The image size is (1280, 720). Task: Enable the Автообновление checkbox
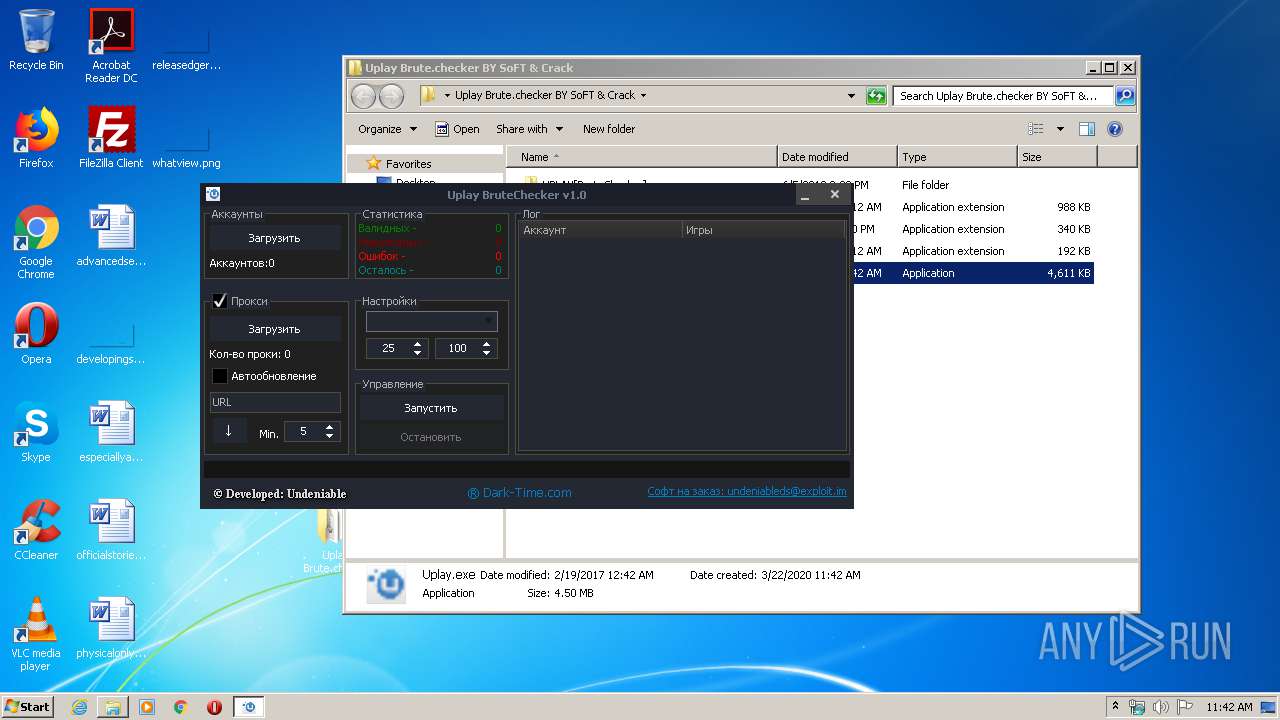tap(220, 376)
